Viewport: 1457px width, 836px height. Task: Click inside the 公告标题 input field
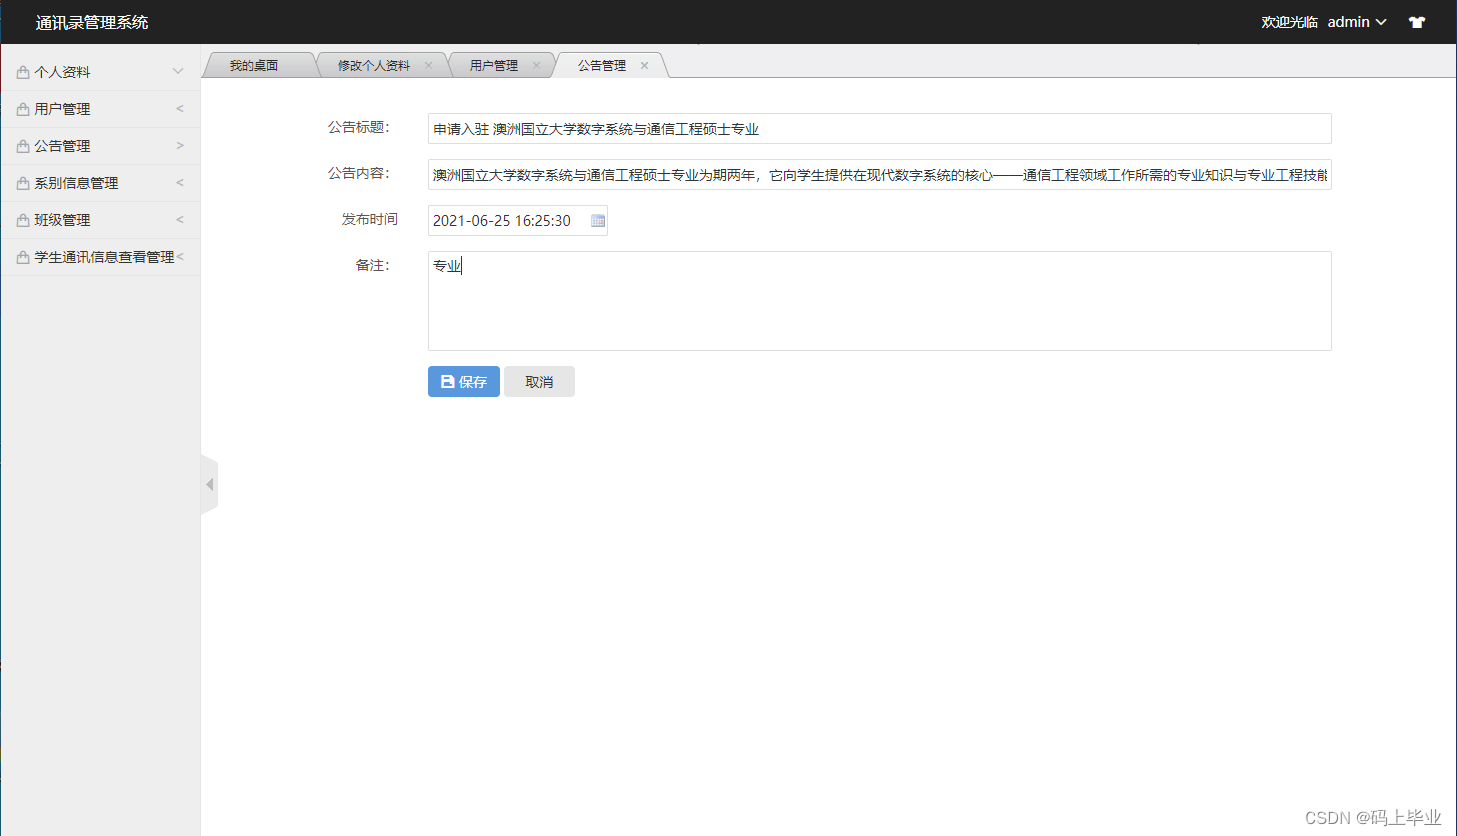878,128
